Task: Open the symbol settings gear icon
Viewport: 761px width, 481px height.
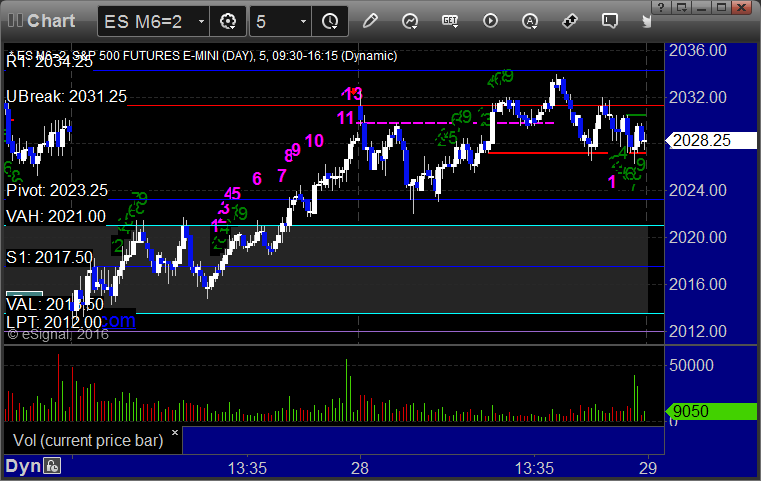Action: coord(228,21)
